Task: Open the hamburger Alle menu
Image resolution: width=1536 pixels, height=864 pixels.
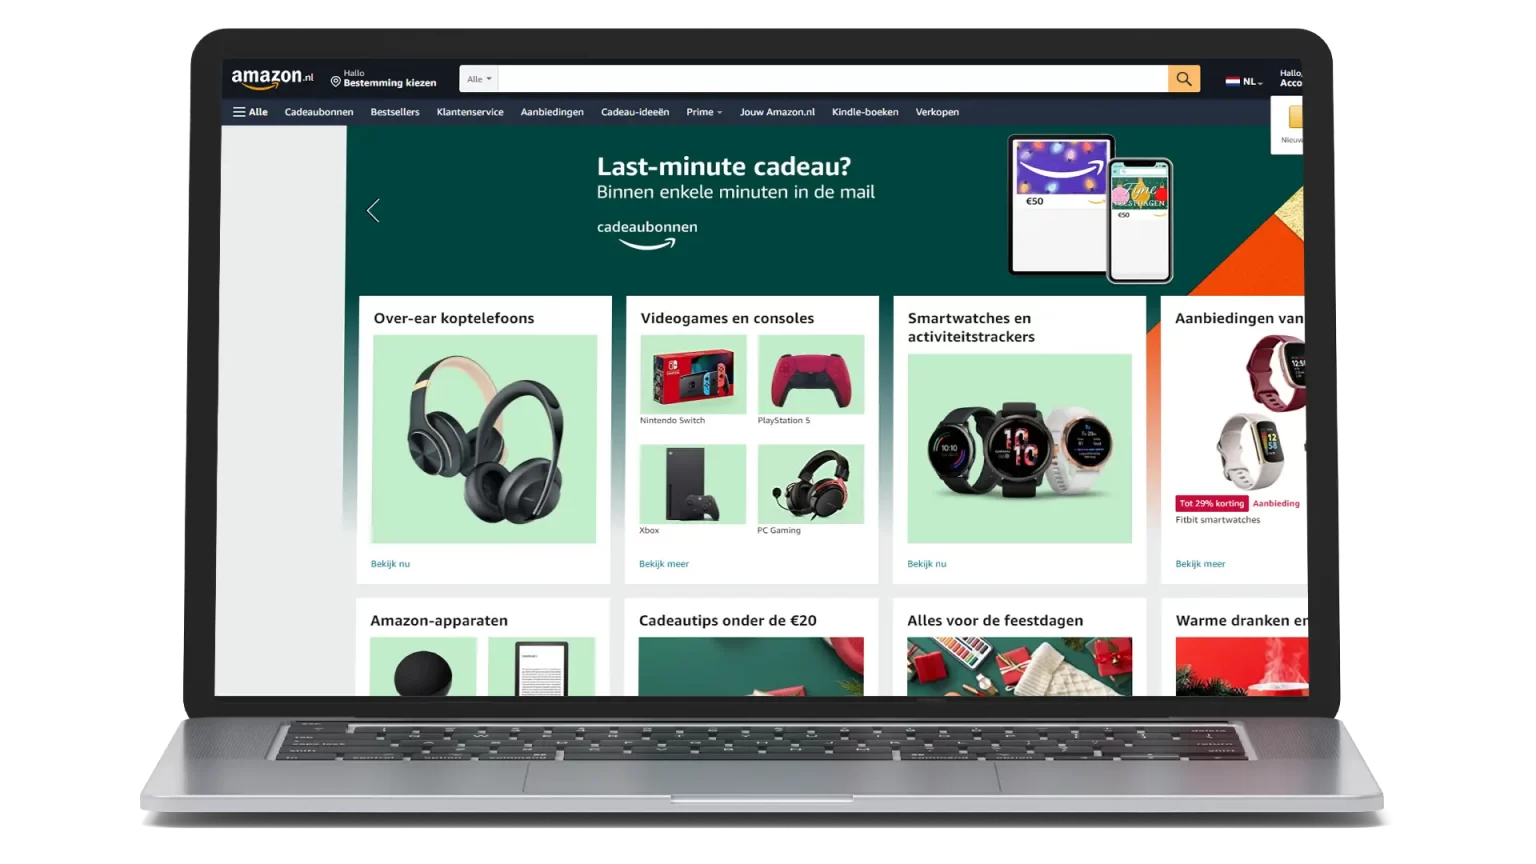Action: pos(250,112)
